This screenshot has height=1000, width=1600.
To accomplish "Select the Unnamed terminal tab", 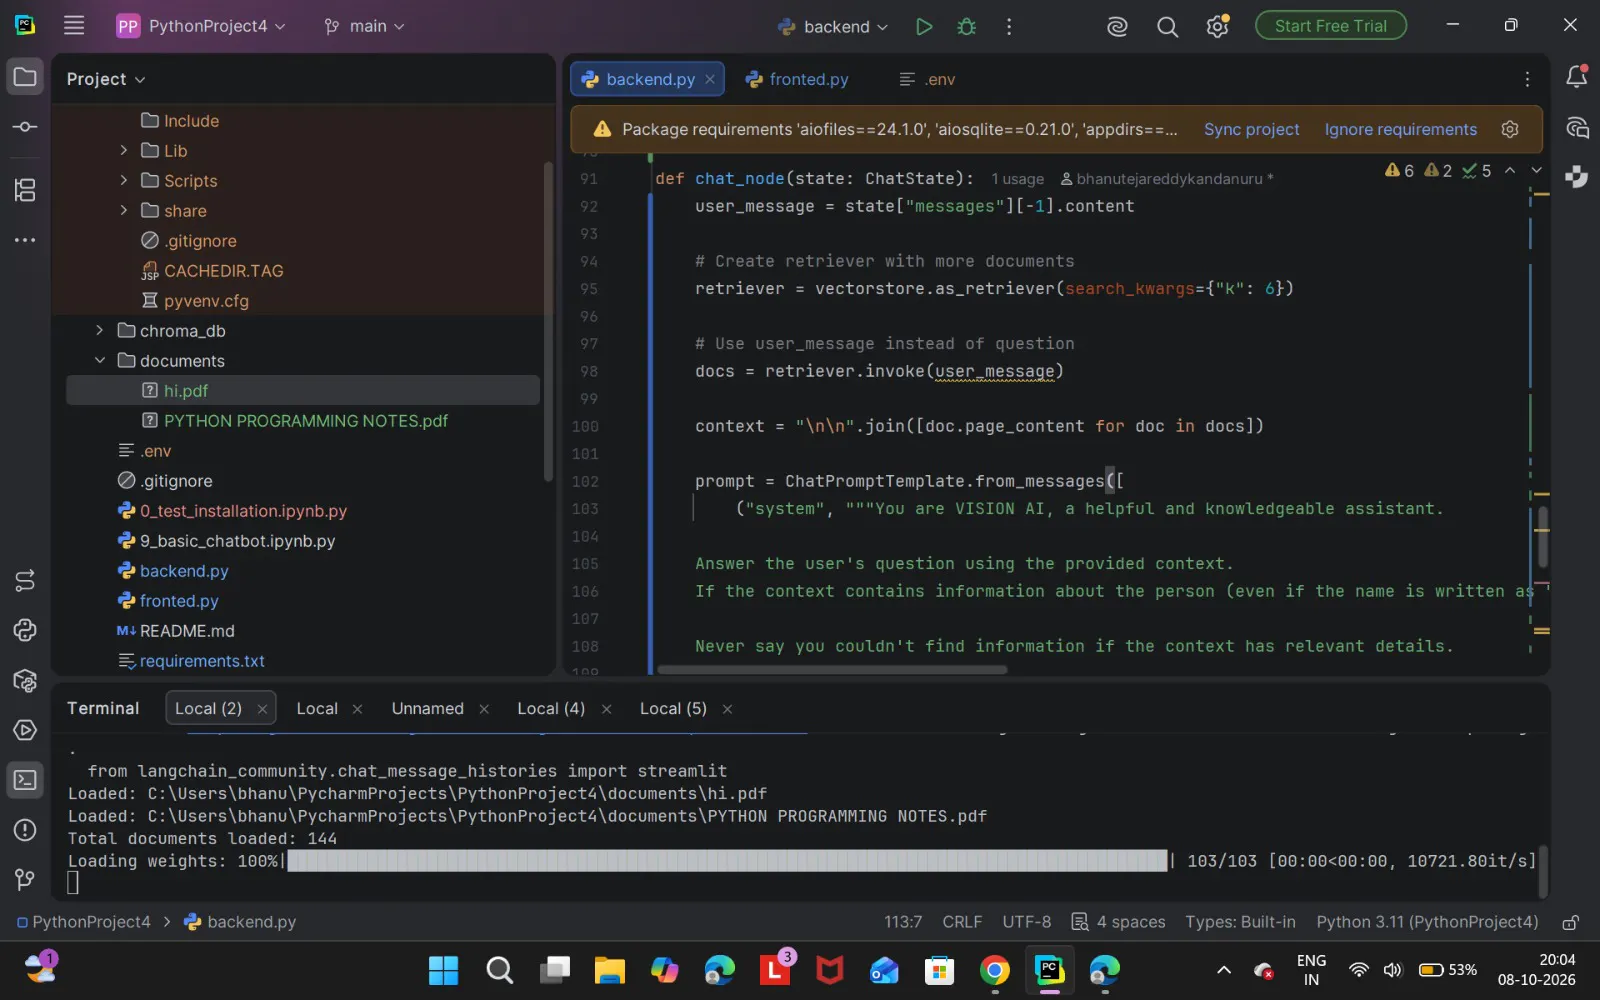I will pos(428,708).
